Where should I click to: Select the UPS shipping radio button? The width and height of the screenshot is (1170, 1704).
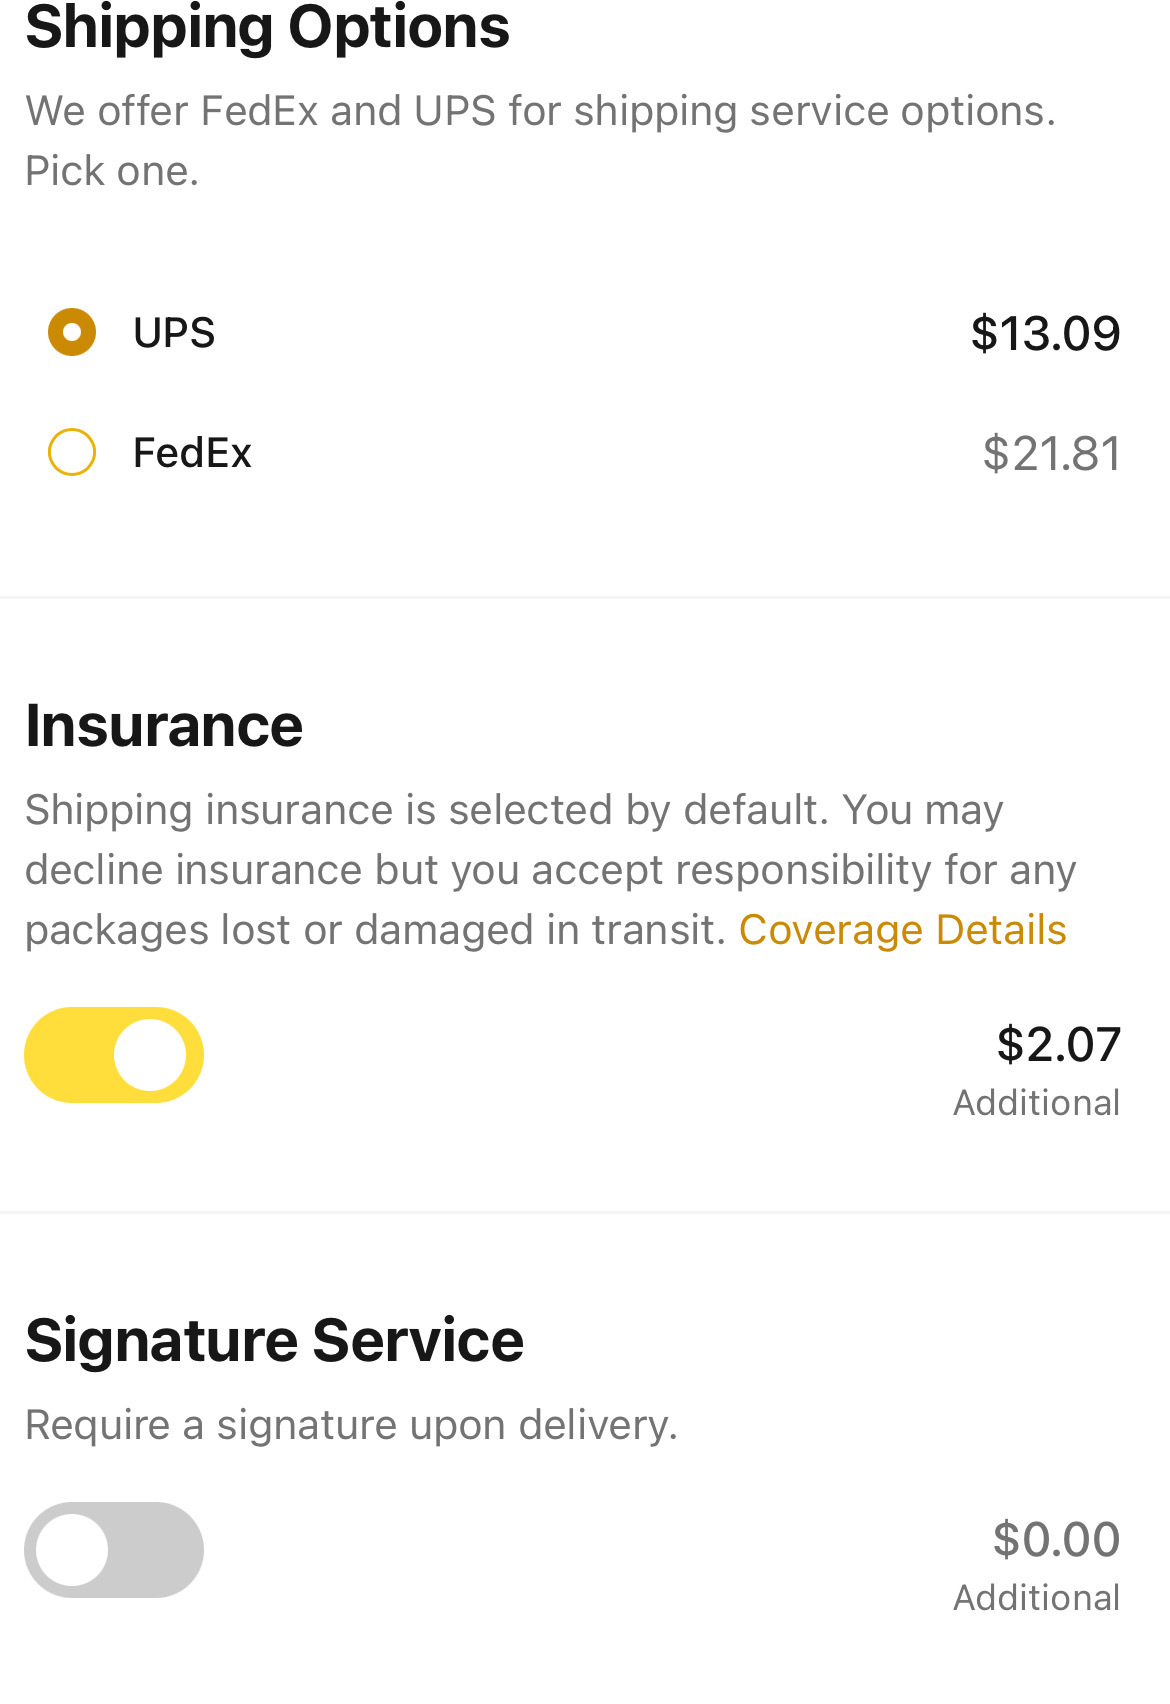point(72,332)
